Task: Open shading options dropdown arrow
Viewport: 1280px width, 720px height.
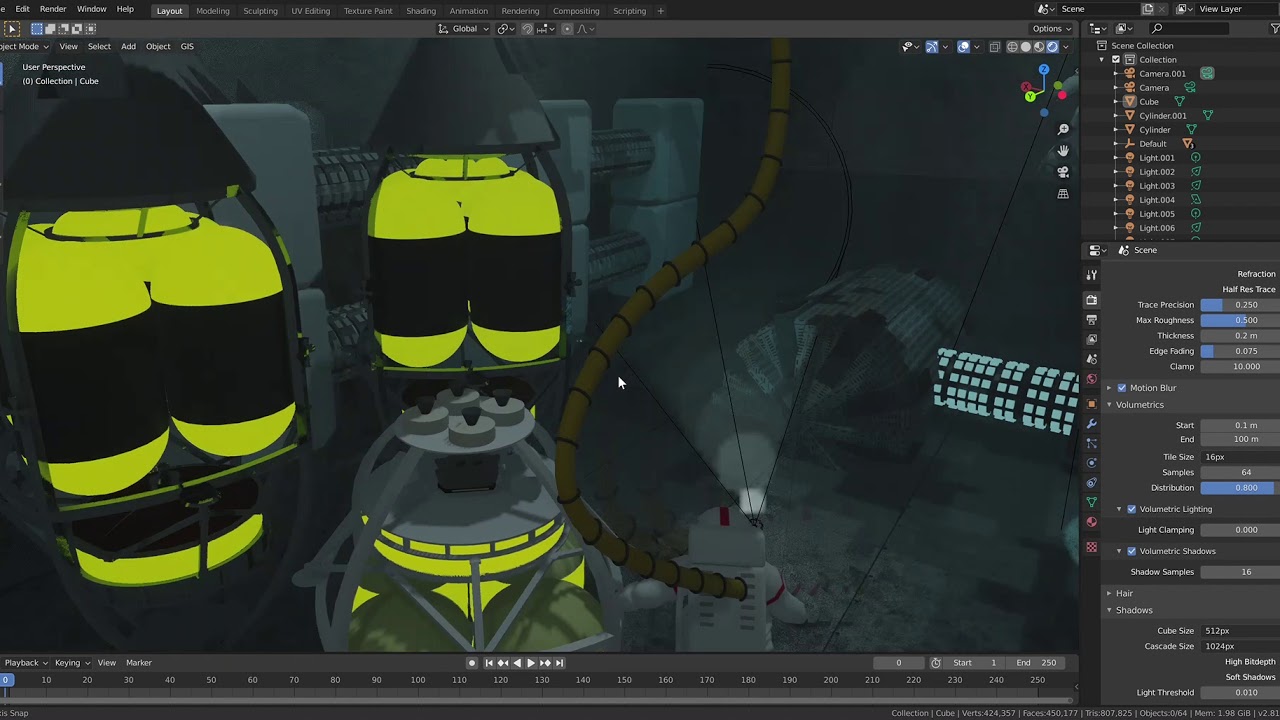Action: (1066, 47)
